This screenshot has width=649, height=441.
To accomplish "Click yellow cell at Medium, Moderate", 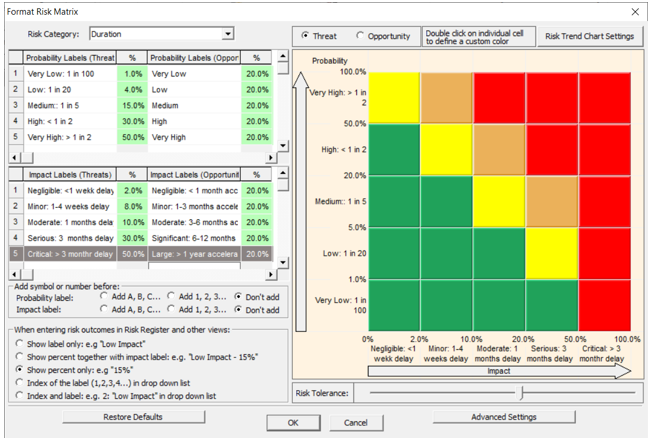I will pyautogui.click(x=499, y=202).
